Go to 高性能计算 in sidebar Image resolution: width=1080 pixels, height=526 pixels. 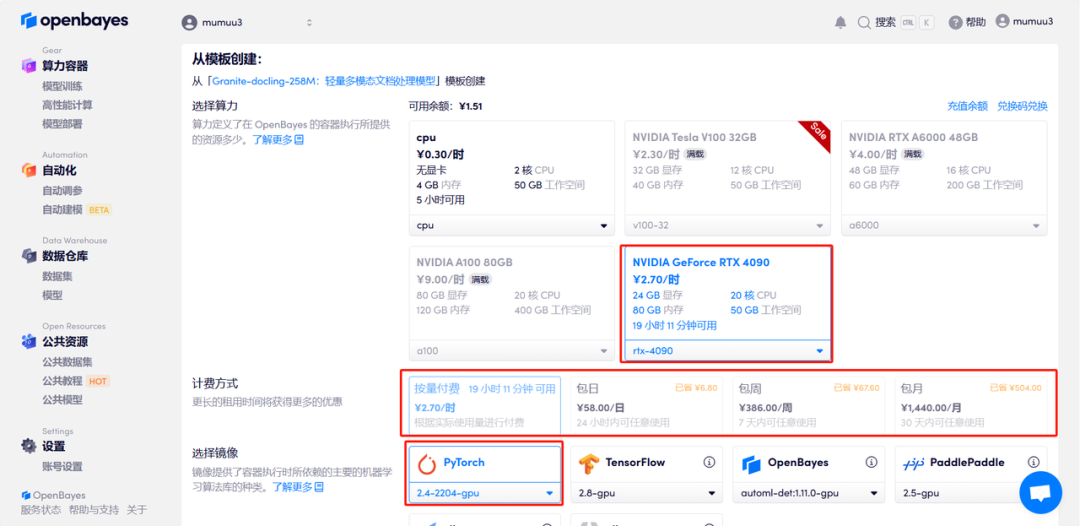pyautogui.click(x=68, y=105)
